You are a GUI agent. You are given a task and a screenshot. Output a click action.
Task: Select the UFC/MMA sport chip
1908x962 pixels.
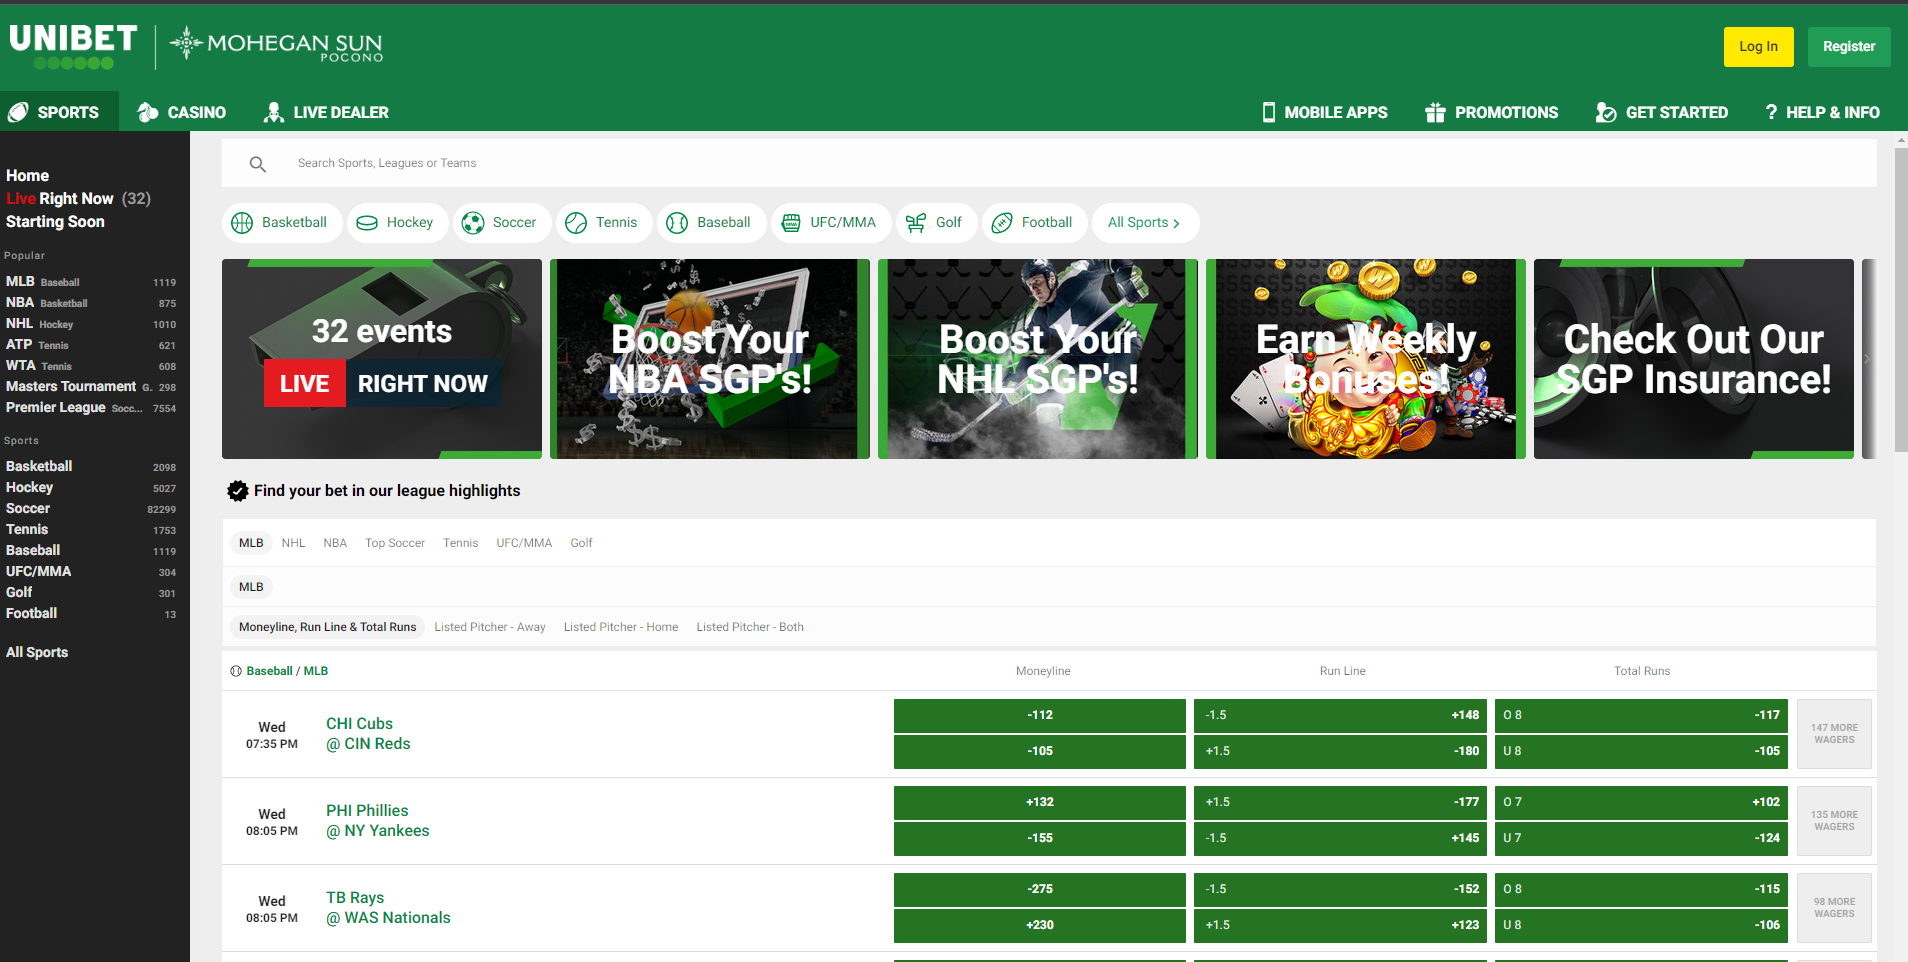830,223
